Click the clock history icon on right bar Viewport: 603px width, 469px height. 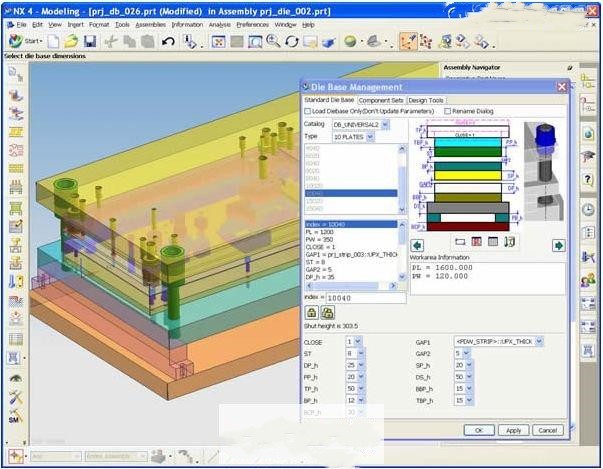click(588, 210)
